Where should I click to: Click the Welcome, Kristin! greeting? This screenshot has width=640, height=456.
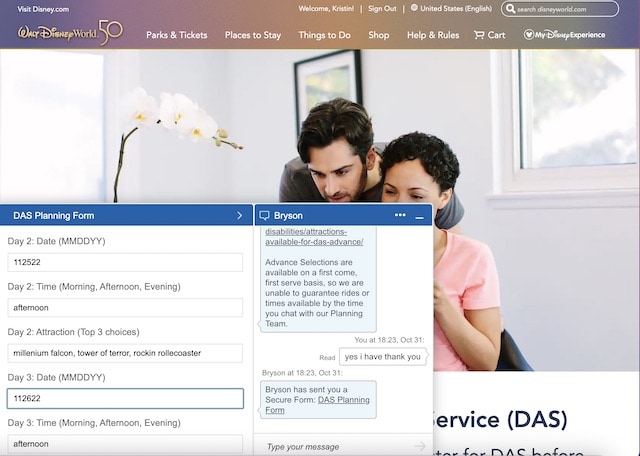point(326,9)
